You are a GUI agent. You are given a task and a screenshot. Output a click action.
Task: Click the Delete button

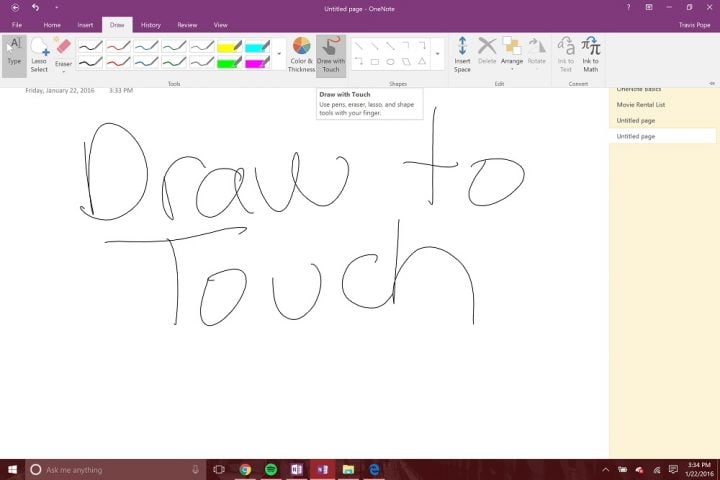point(487,51)
